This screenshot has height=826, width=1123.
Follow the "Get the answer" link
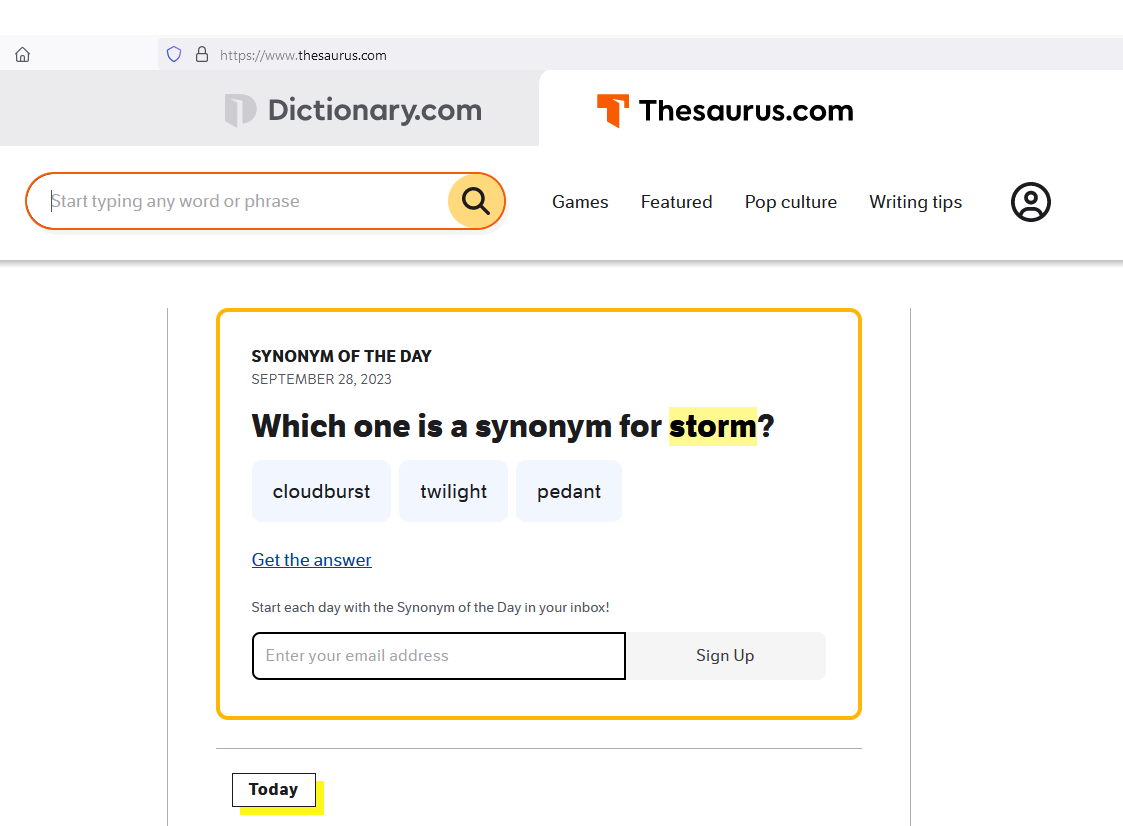311,560
